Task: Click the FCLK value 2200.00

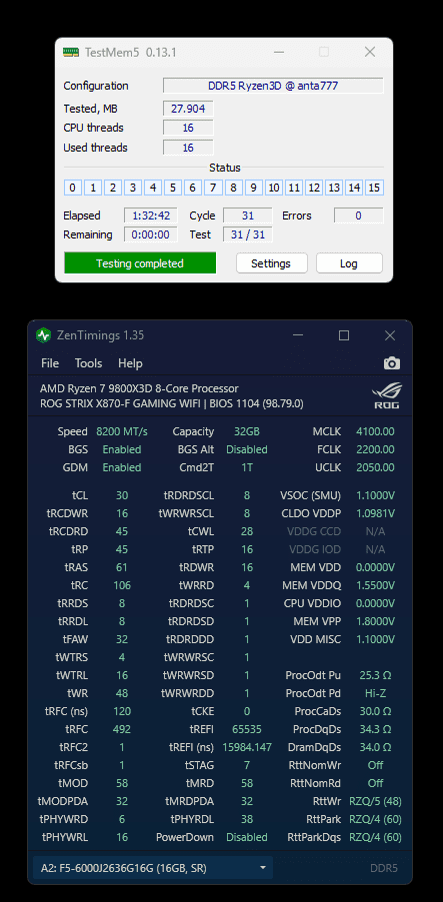Action: coord(375,449)
